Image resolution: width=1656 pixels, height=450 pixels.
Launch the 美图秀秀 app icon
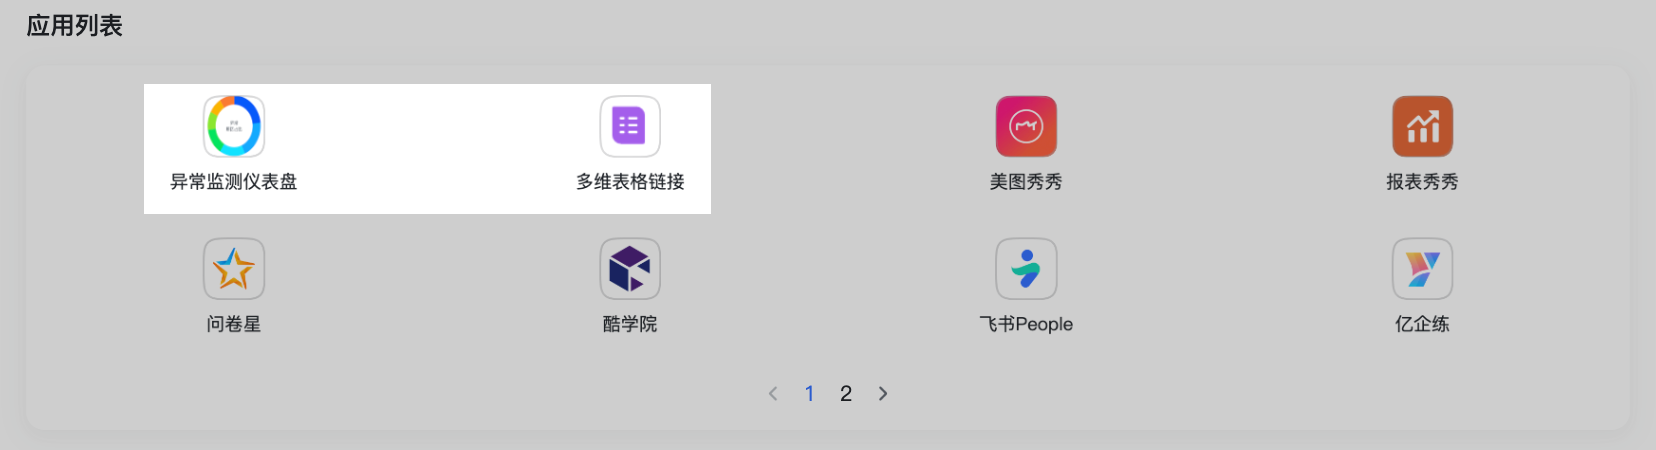pos(1026,127)
